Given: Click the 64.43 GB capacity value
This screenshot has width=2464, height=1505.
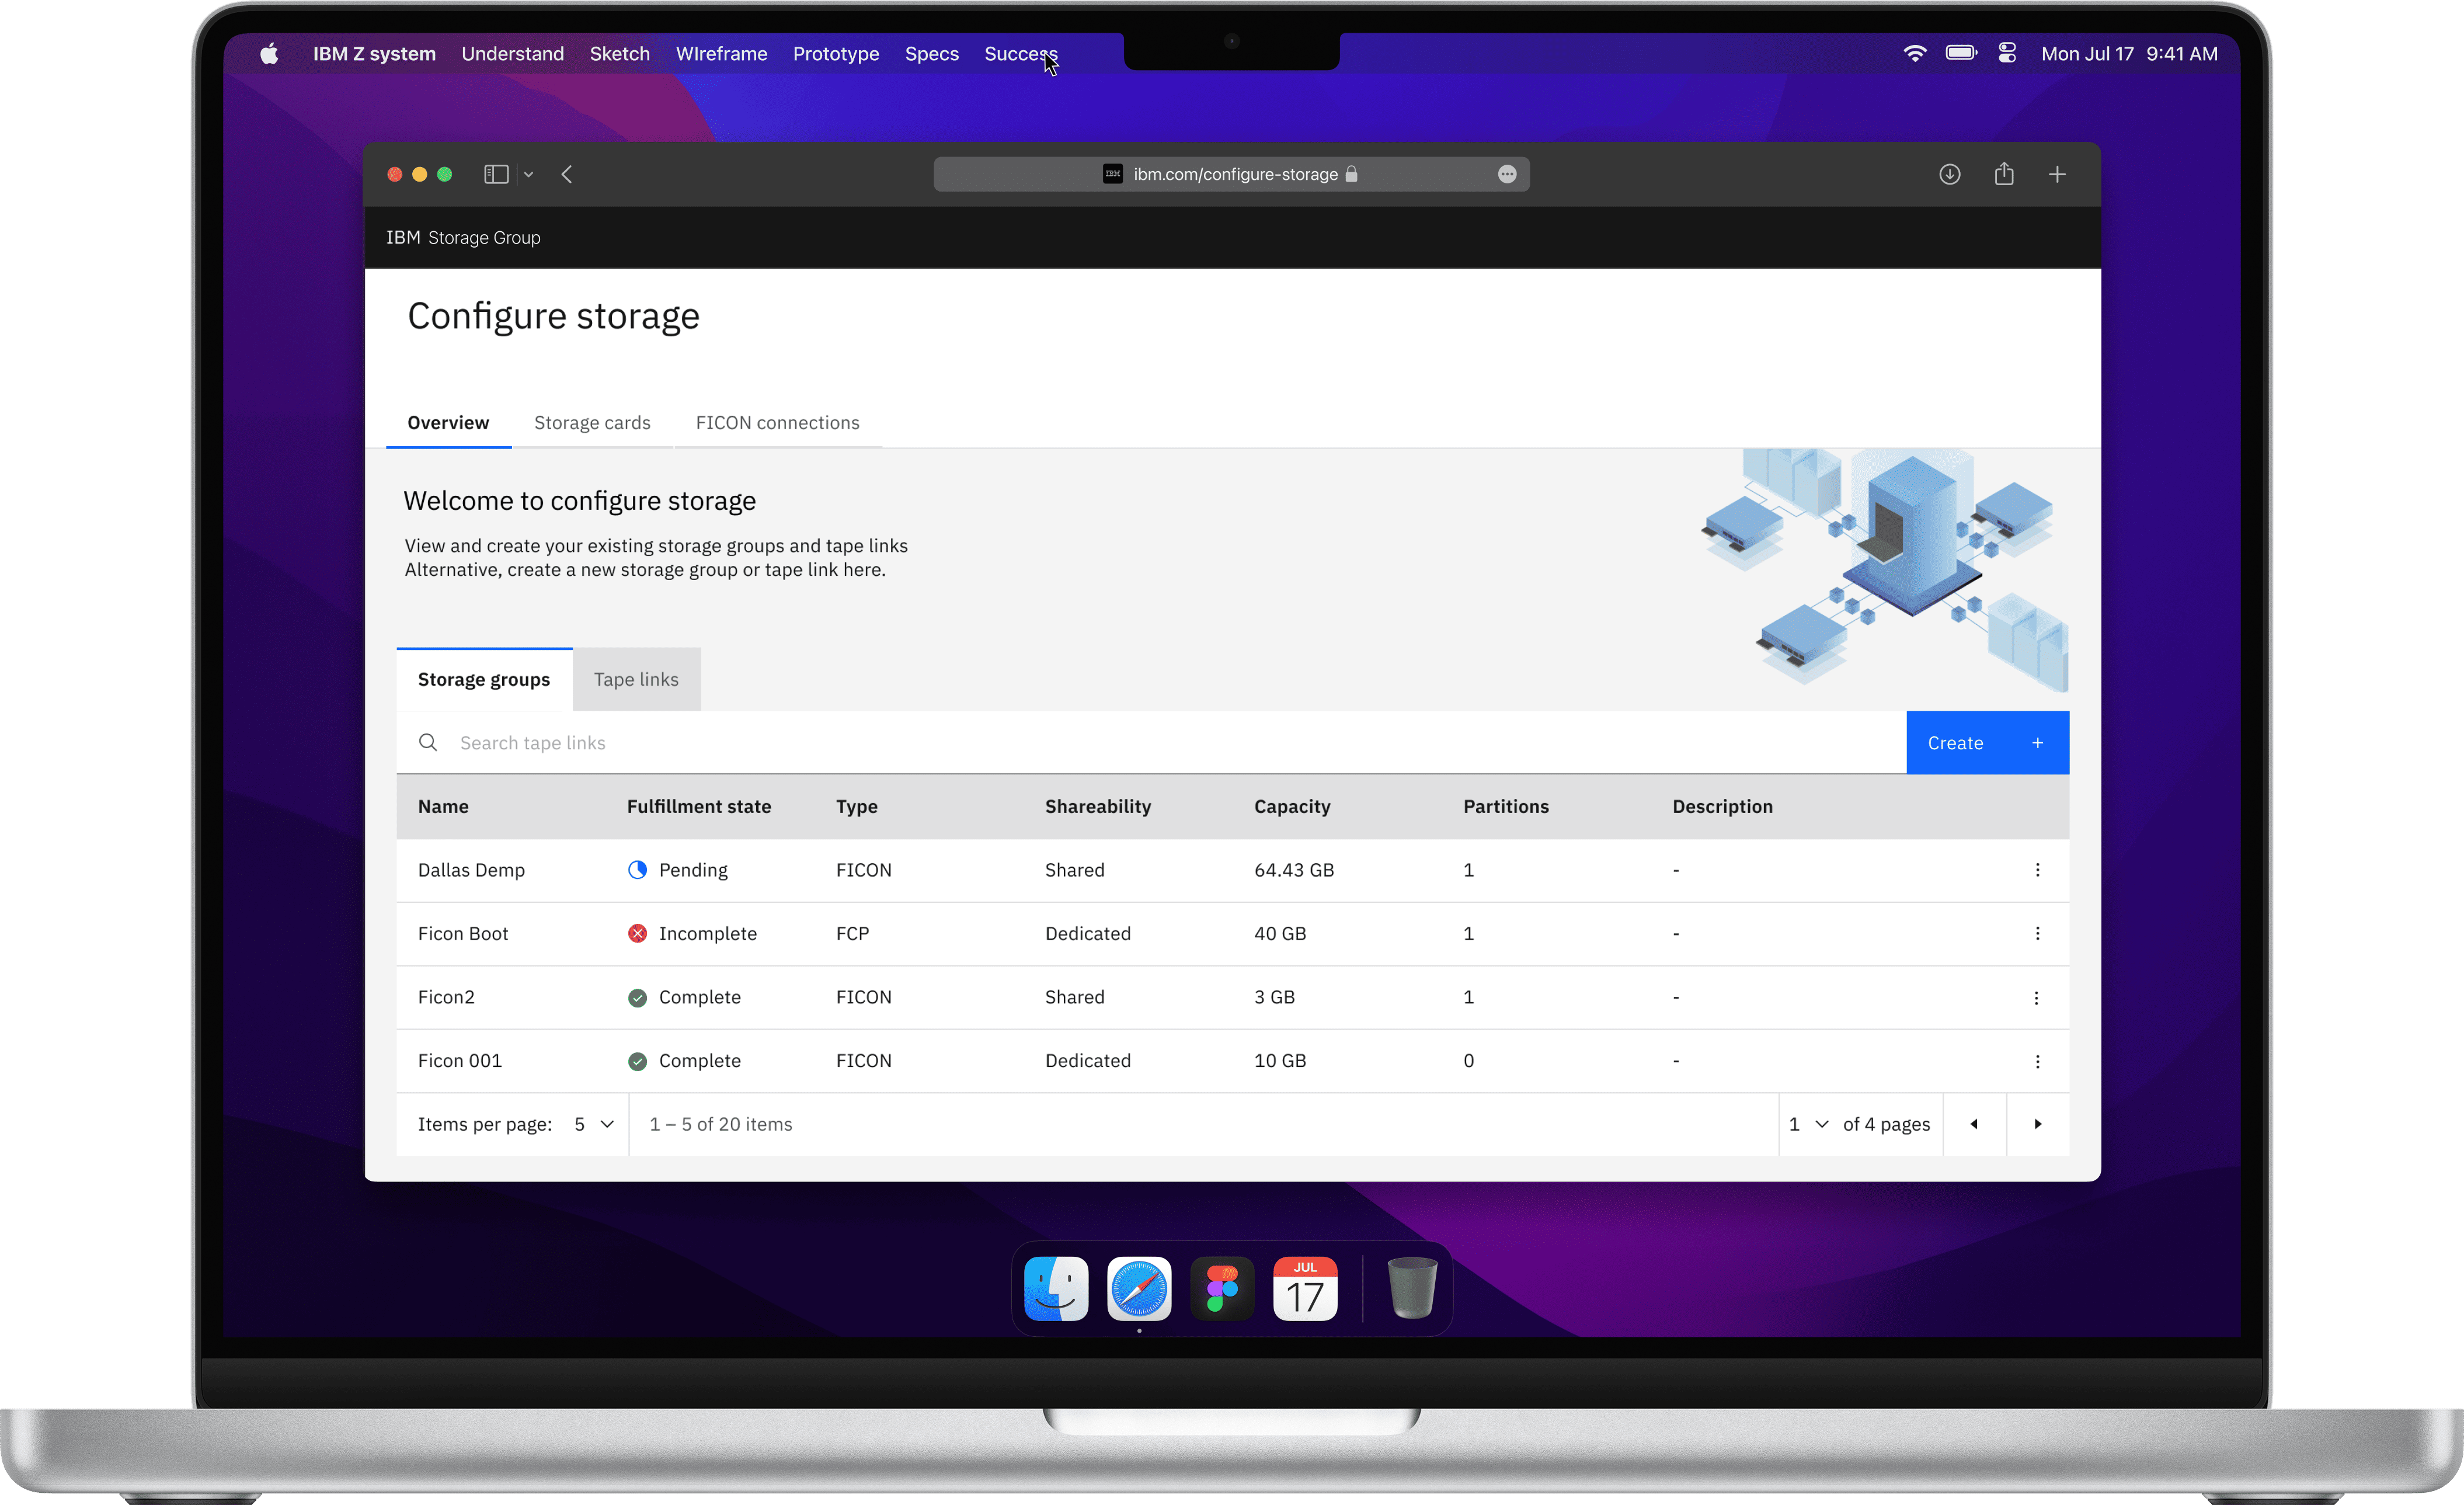Looking at the screenshot, I should point(1294,870).
